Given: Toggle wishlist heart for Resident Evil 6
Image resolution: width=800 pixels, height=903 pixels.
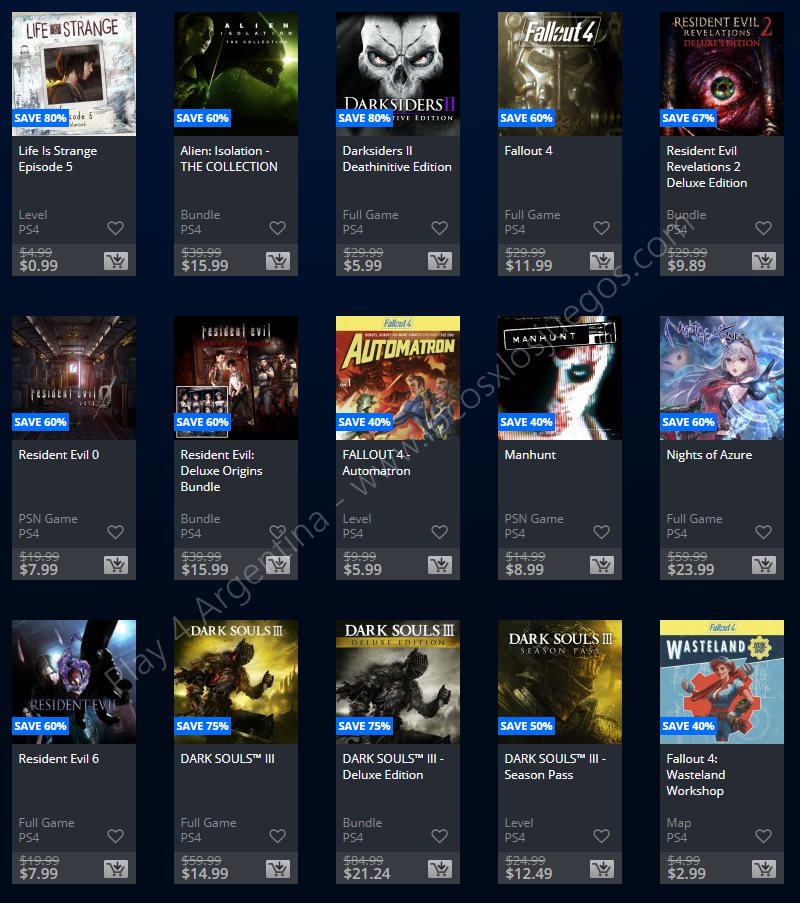Looking at the screenshot, I should (x=116, y=836).
